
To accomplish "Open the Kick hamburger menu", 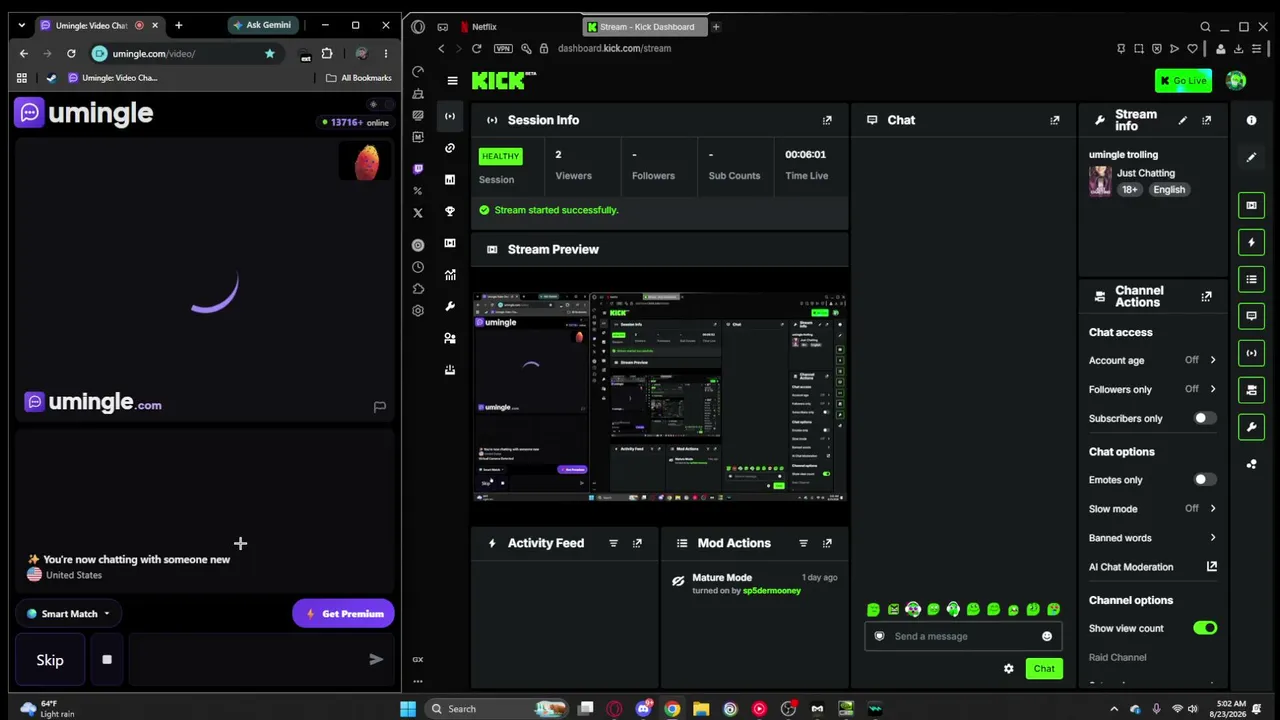I will [452, 81].
